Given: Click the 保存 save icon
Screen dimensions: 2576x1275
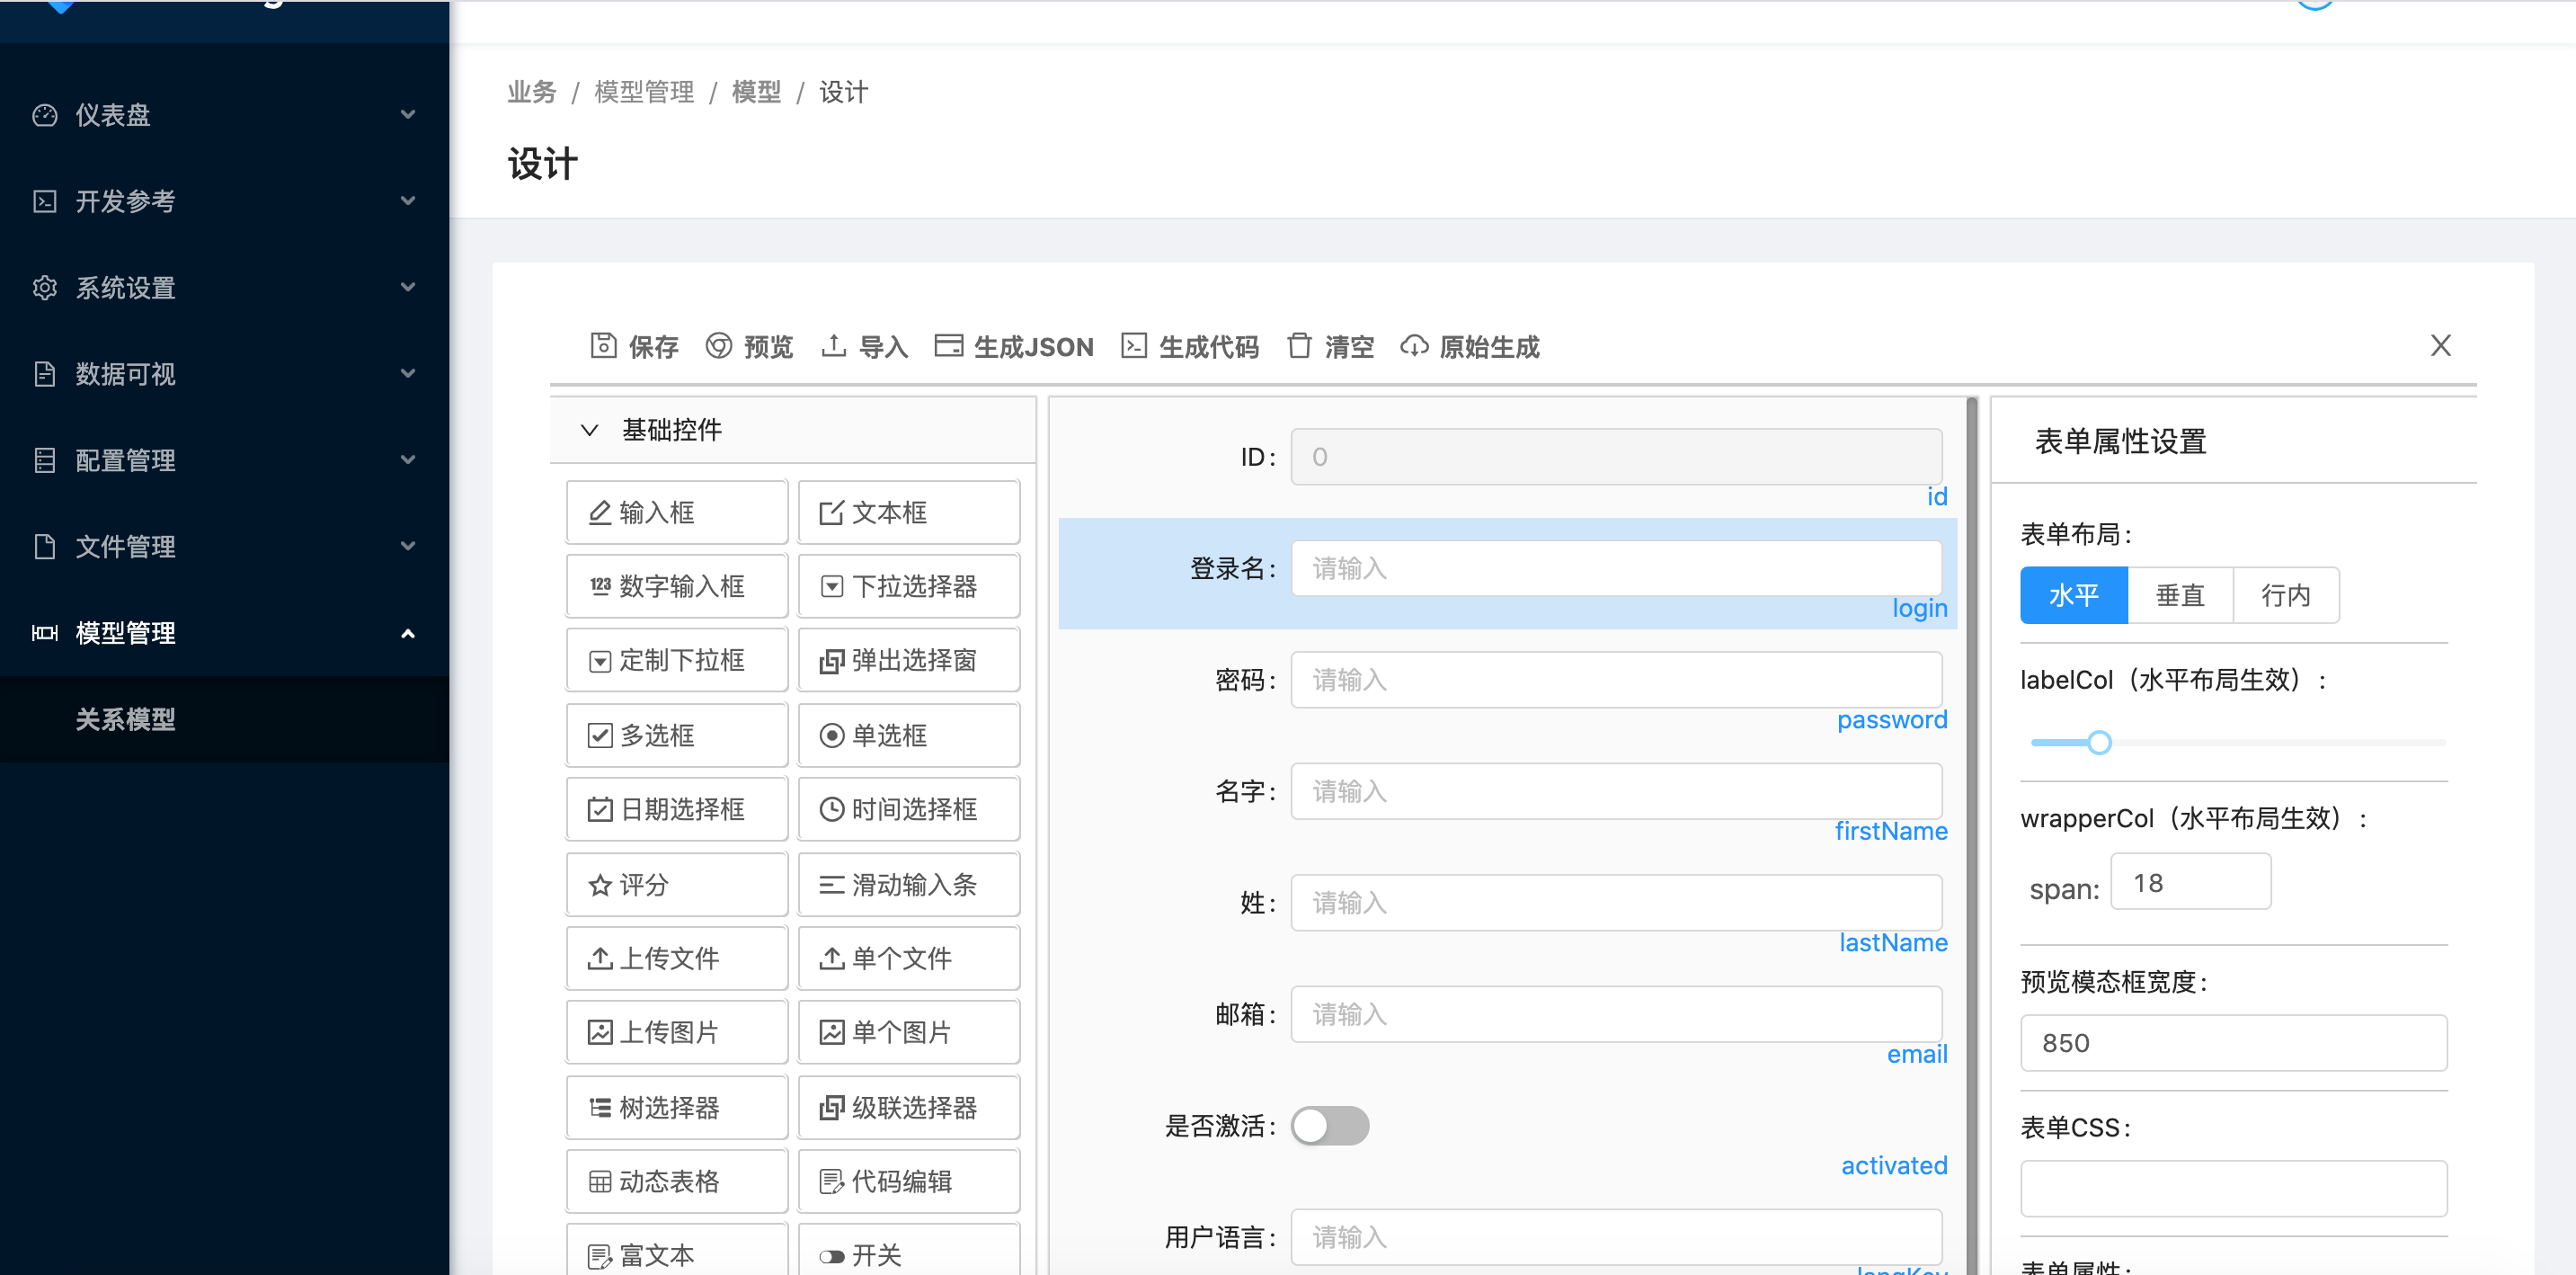Looking at the screenshot, I should [603, 346].
